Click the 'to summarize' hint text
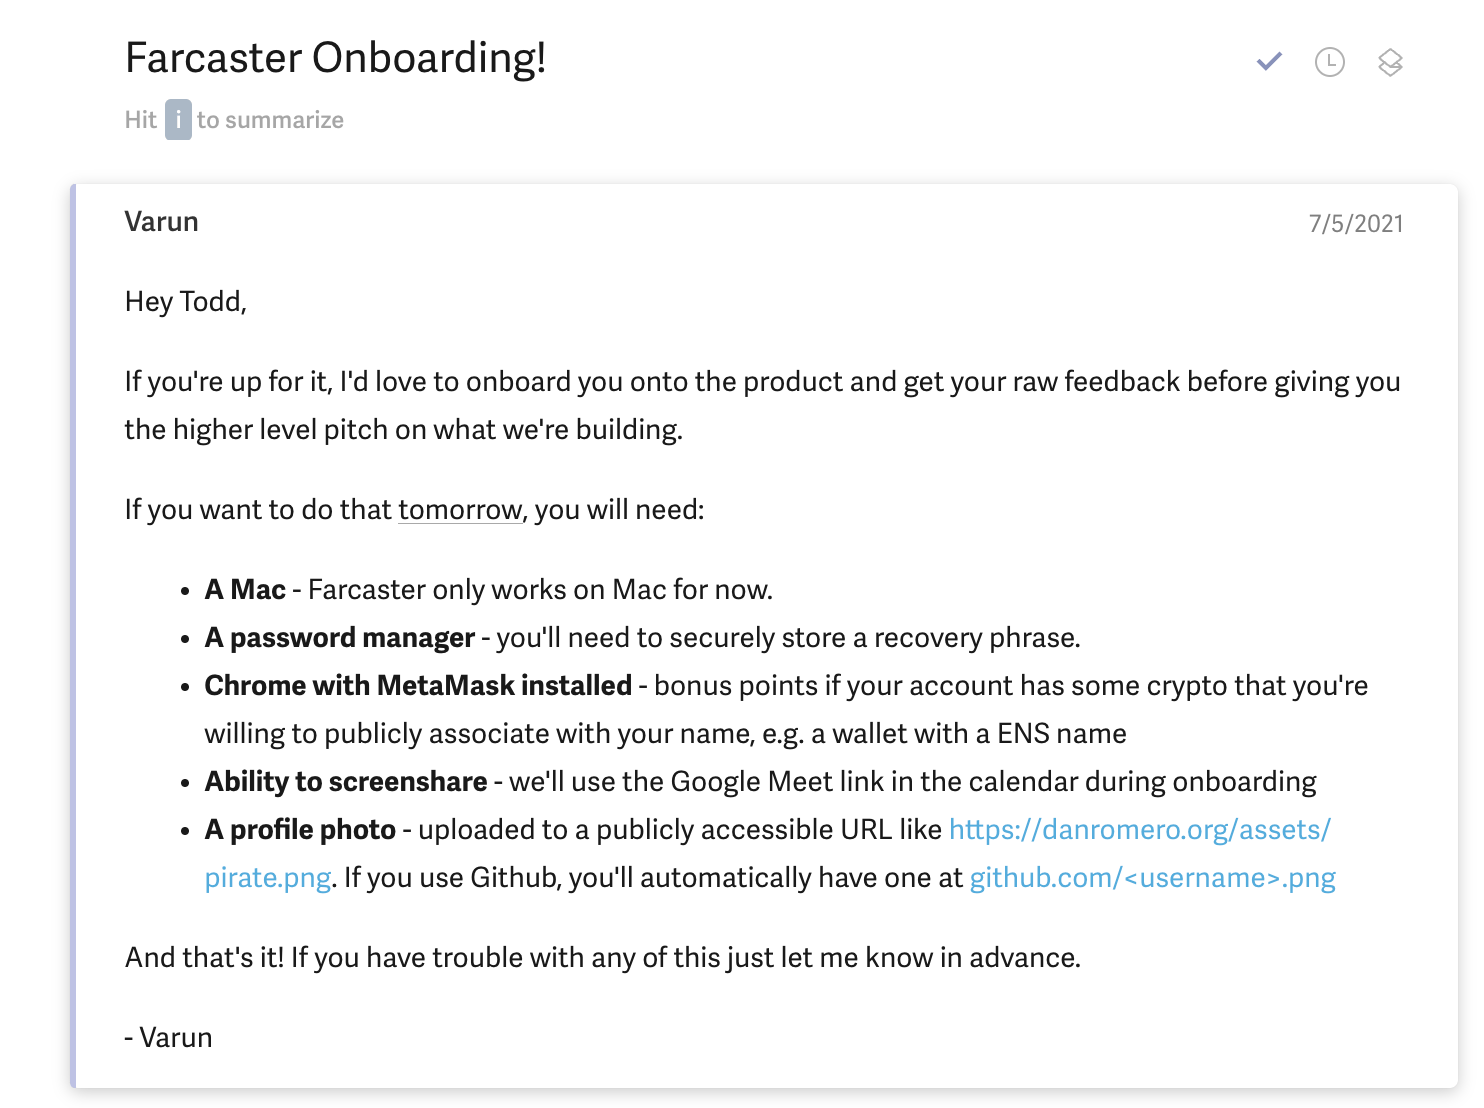The image size is (1484, 1108). point(270,120)
